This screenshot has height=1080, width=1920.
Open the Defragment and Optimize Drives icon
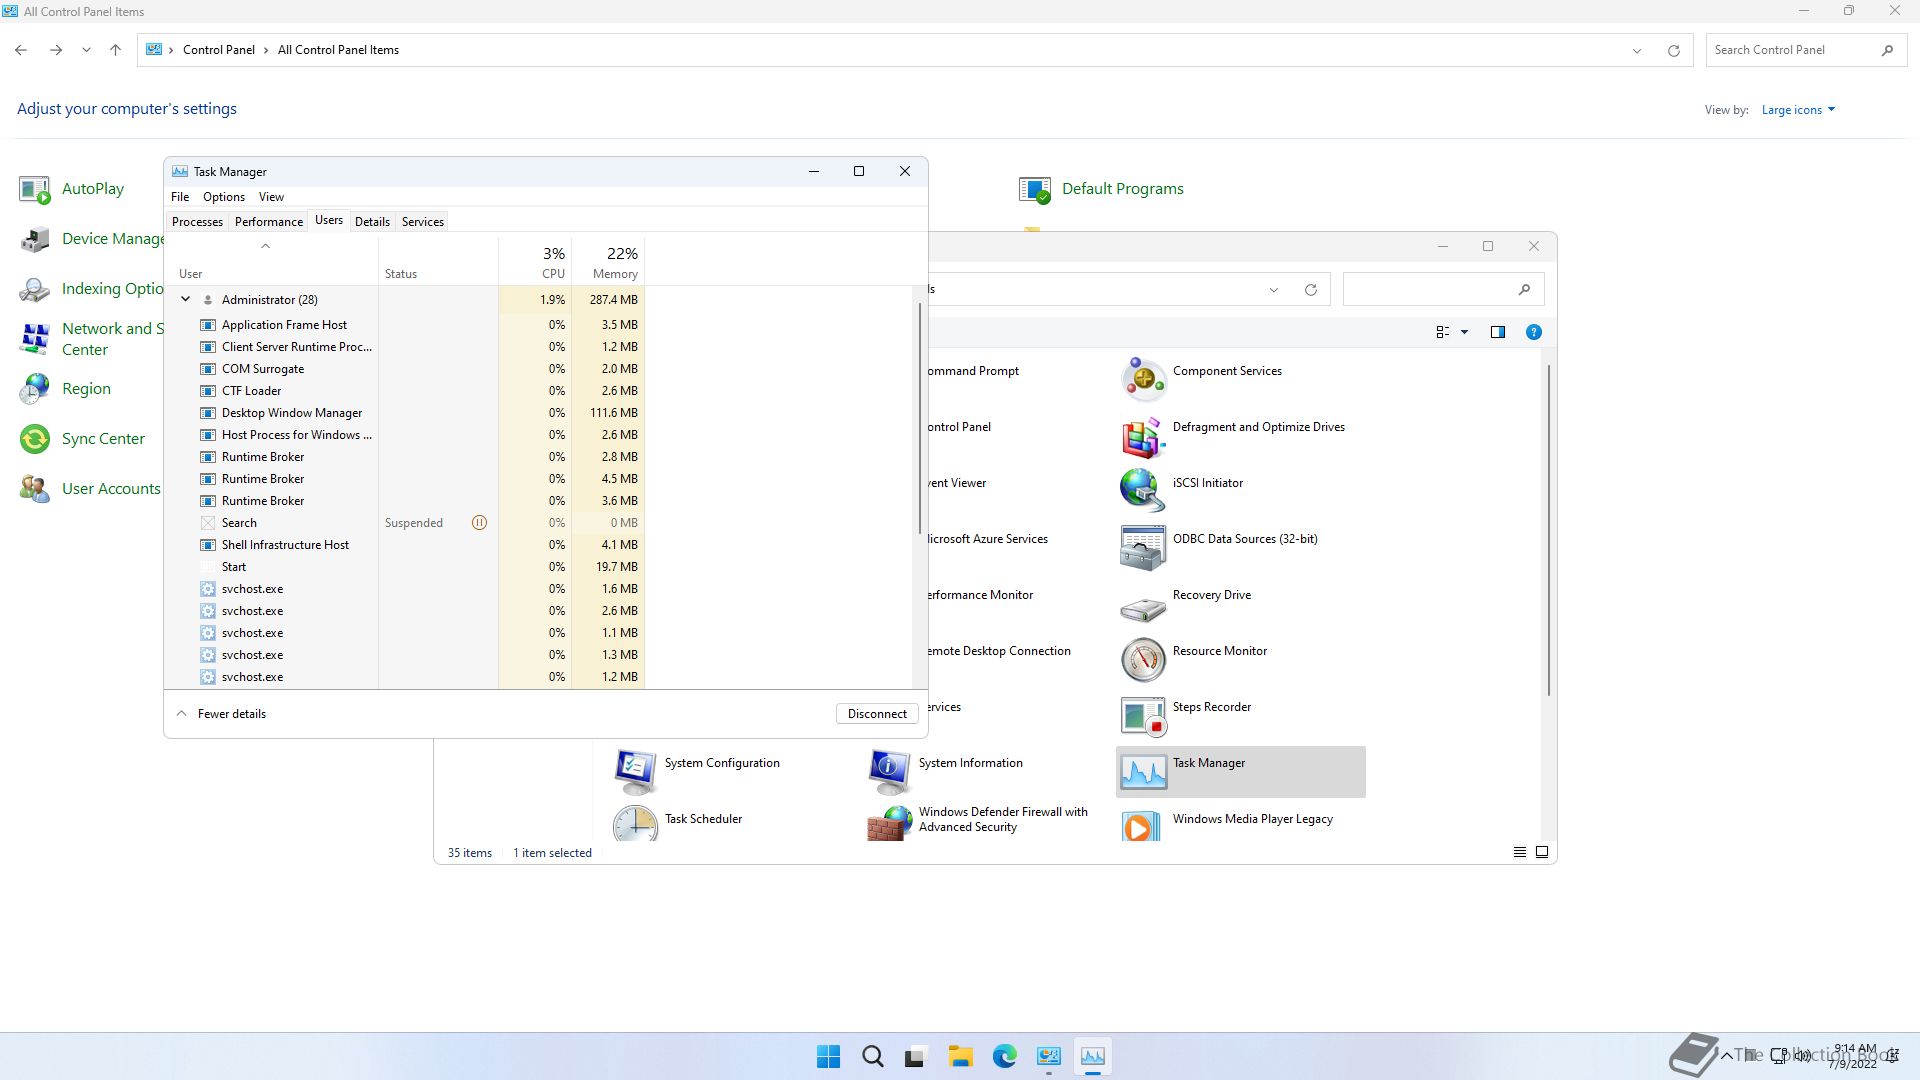(1143, 436)
